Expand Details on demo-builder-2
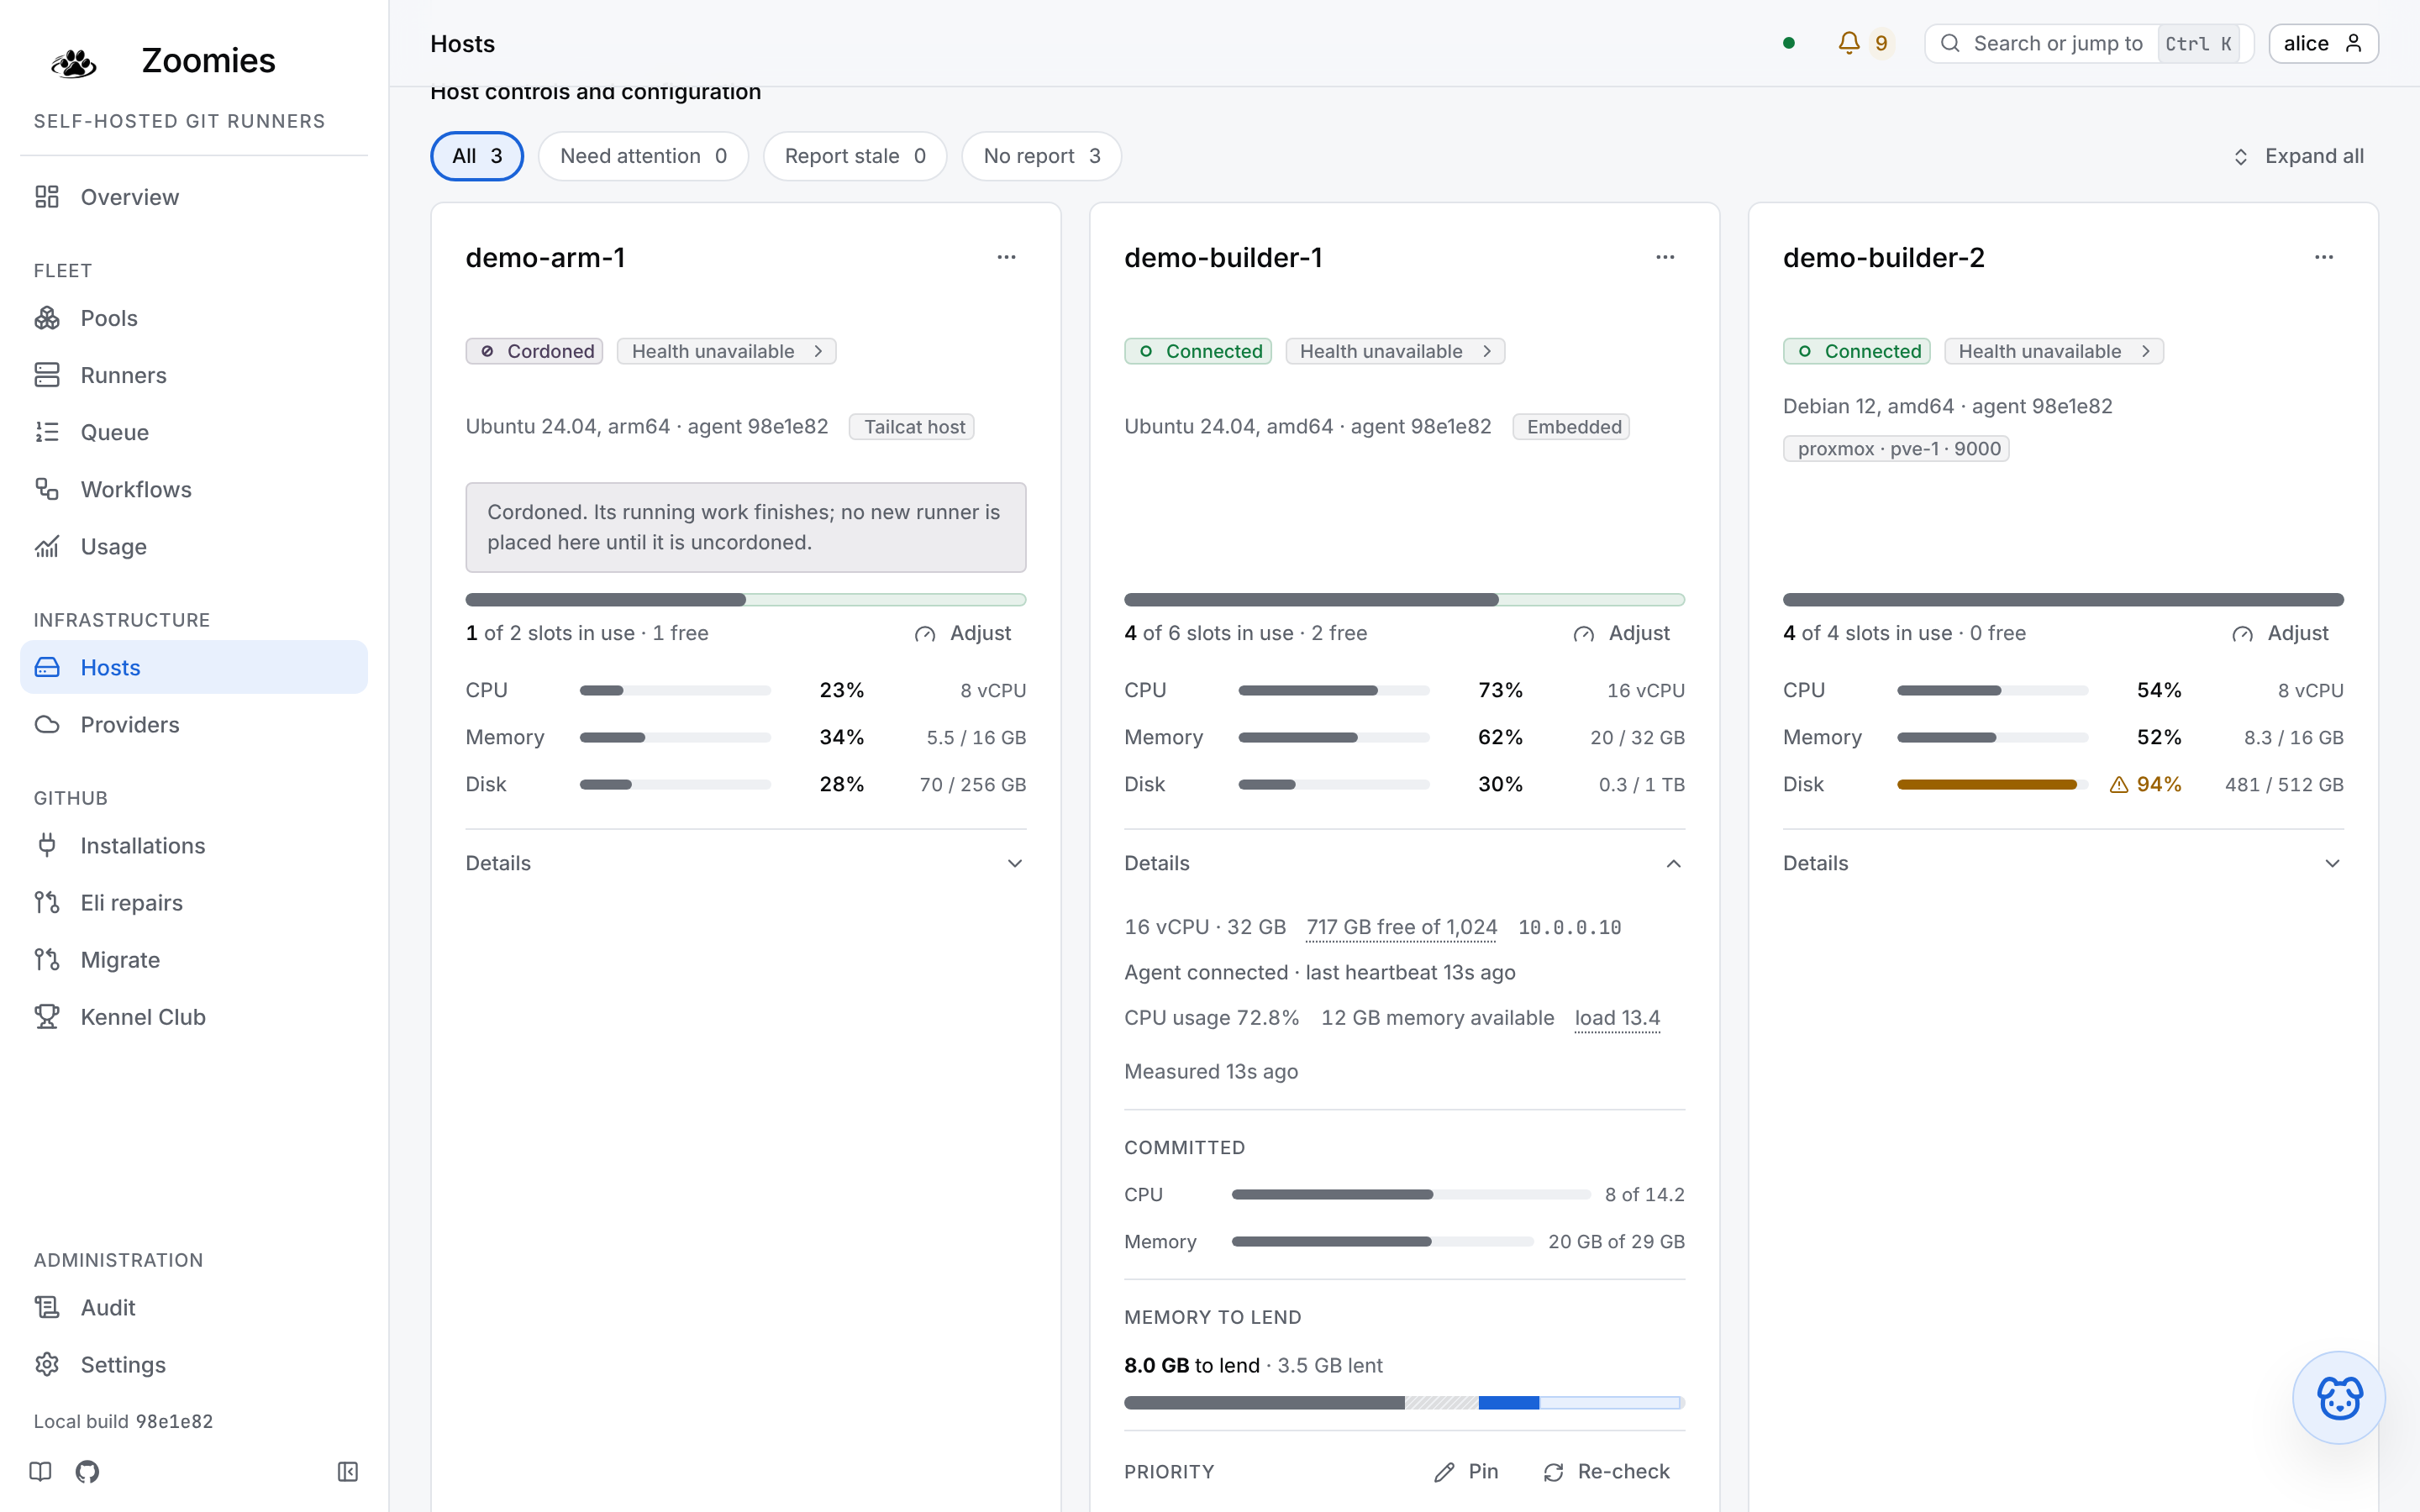The height and width of the screenshot is (1512, 2420). (2063, 863)
